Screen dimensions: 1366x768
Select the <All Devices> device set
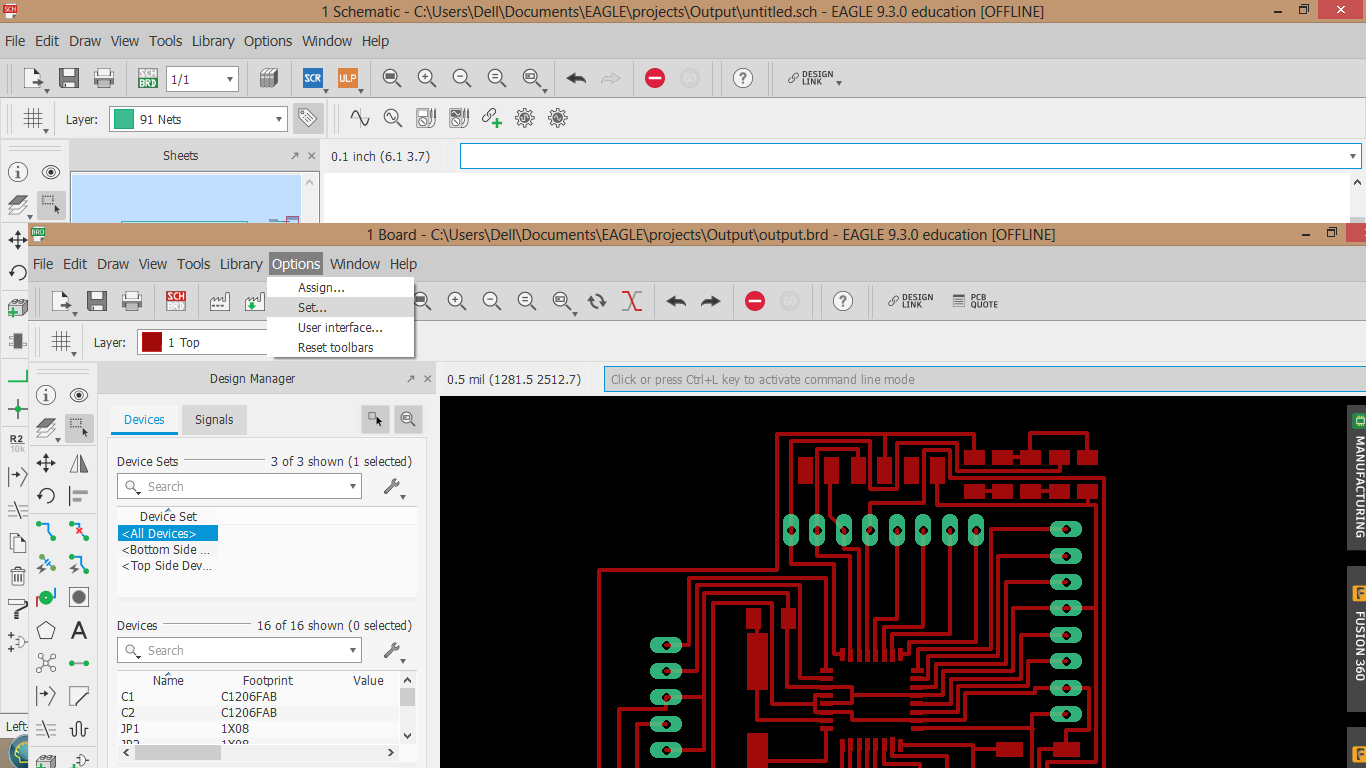(x=168, y=534)
